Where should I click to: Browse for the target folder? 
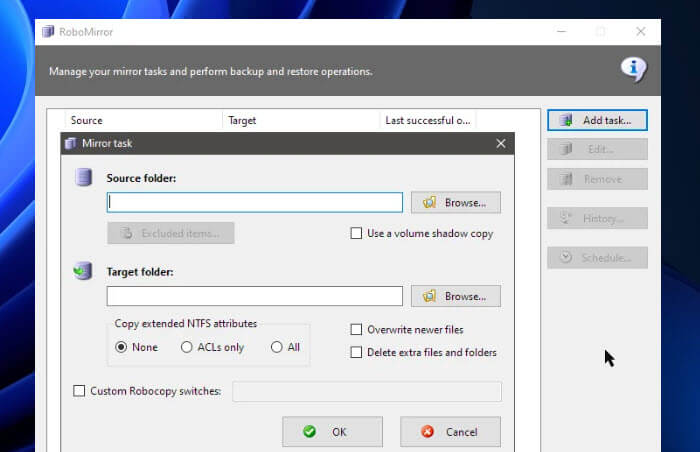455,296
